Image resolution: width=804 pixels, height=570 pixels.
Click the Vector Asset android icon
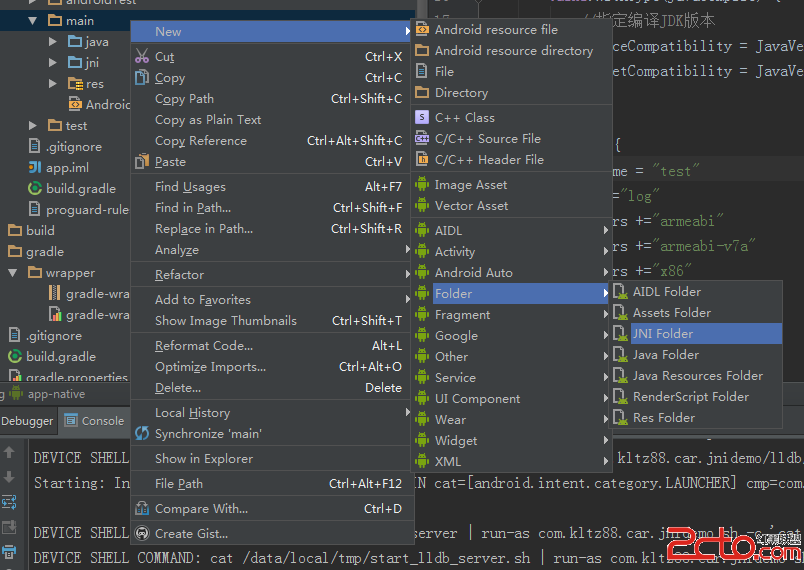pos(422,205)
